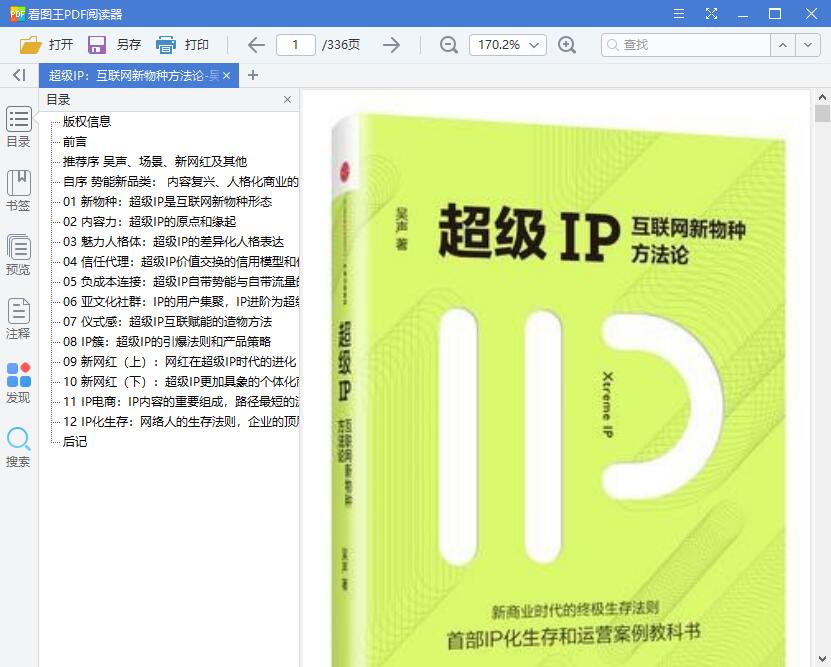The height and width of the screenshot is (667, 831).
Task: Go to the next page with the right arrow
Action: pos(391,45)
